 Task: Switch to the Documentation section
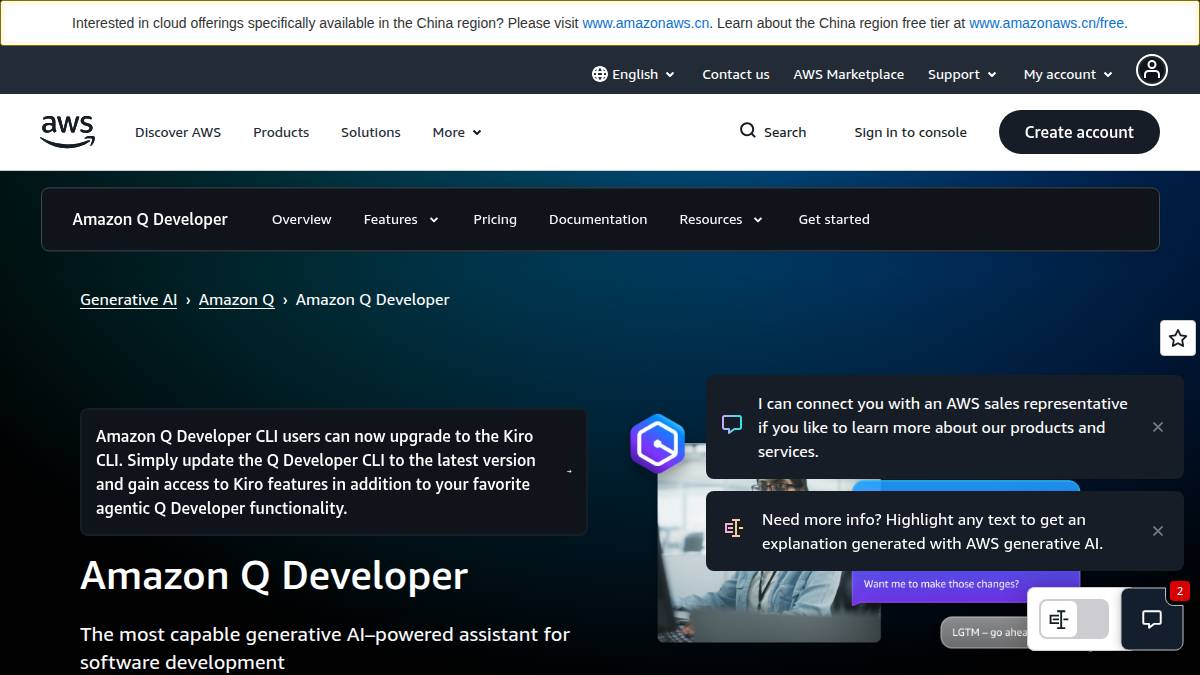point(598,219)
